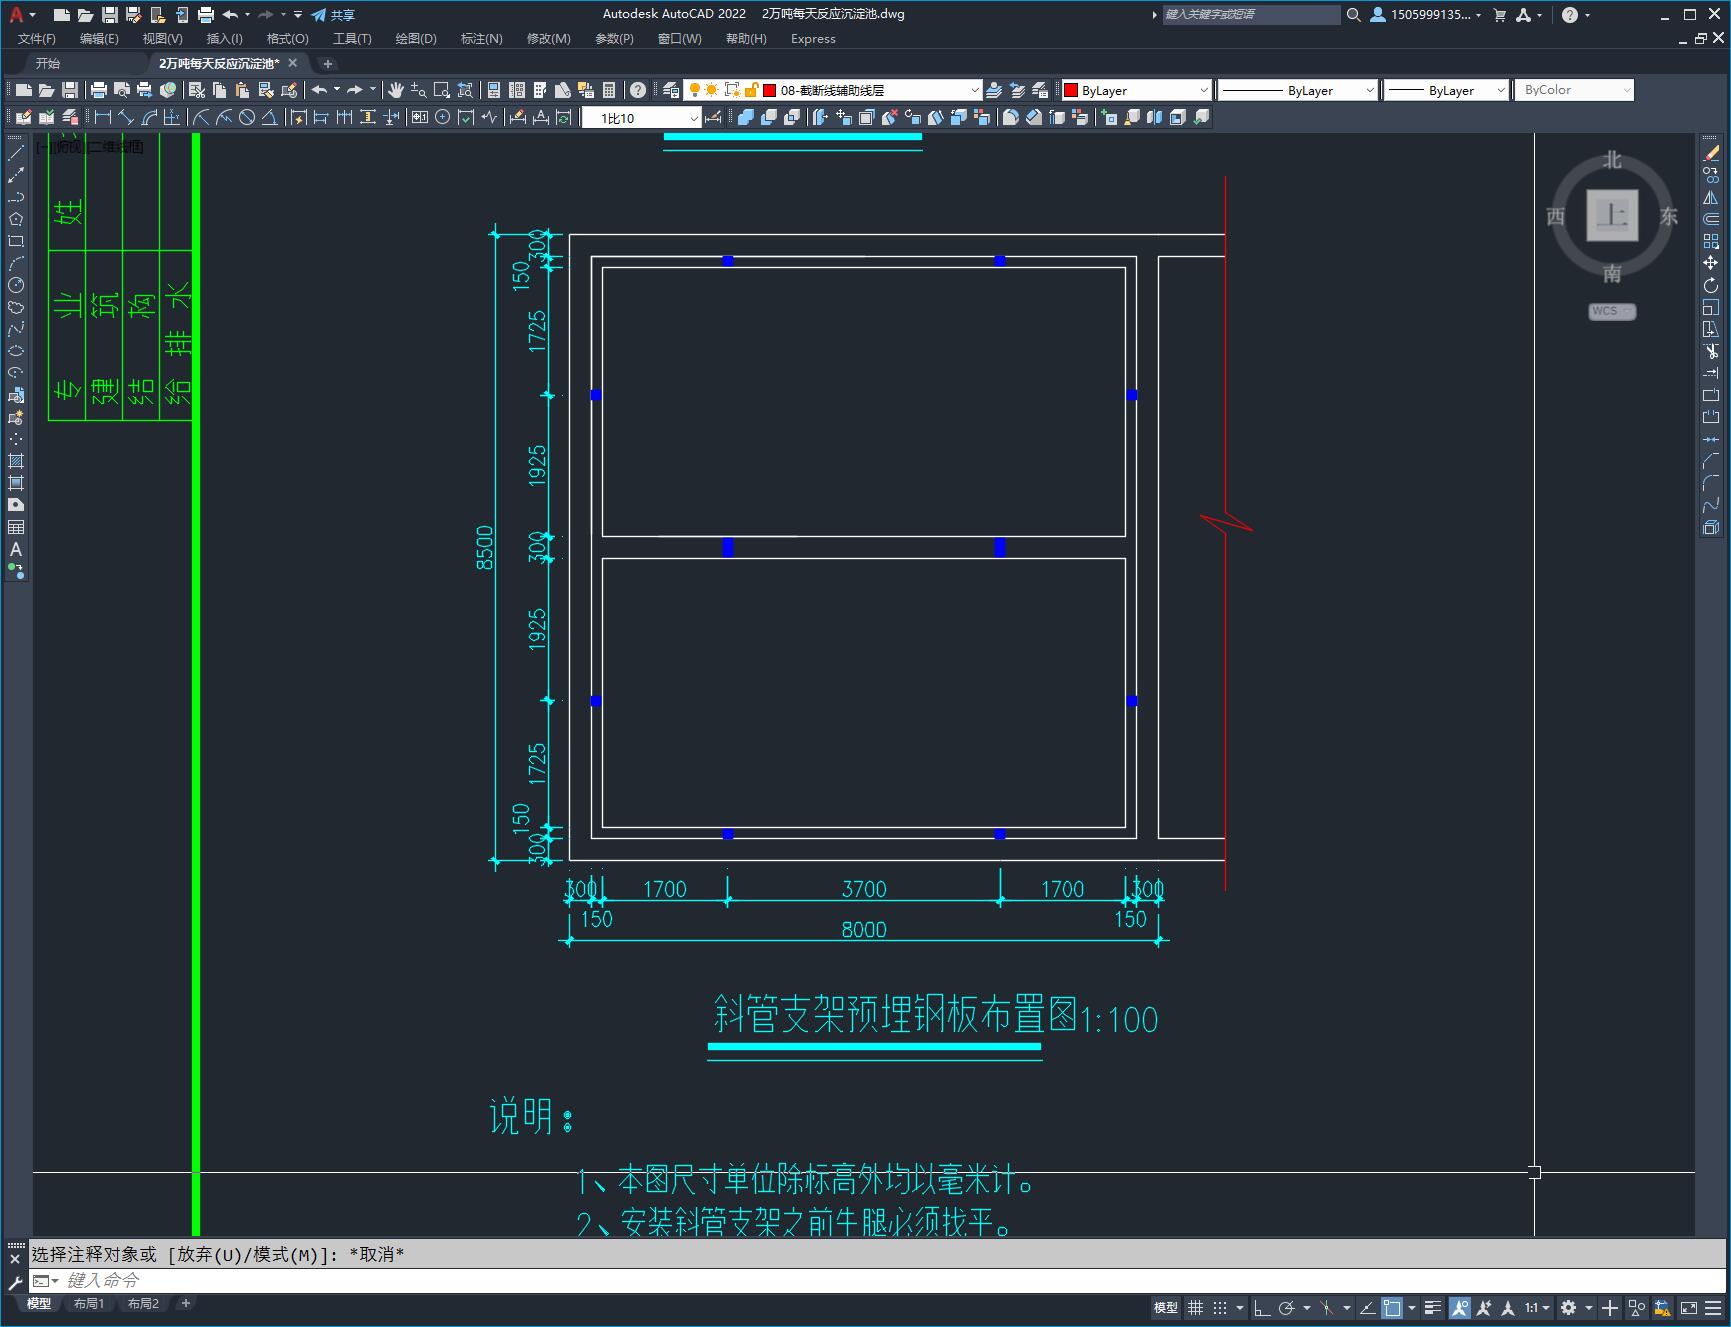Open the 文件(F) menu
This screenshot has width=1731, height=1327.
pyautogui.click(x=37, y=39)
